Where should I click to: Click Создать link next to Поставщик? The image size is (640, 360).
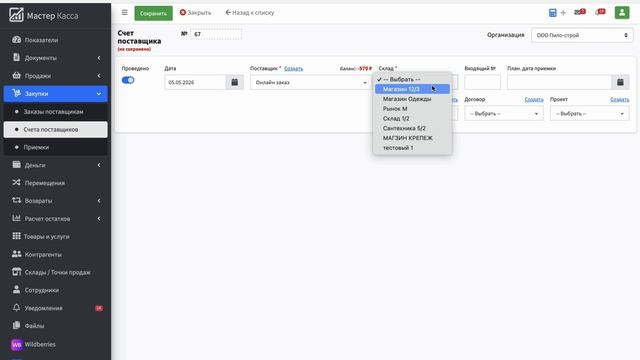293,69
